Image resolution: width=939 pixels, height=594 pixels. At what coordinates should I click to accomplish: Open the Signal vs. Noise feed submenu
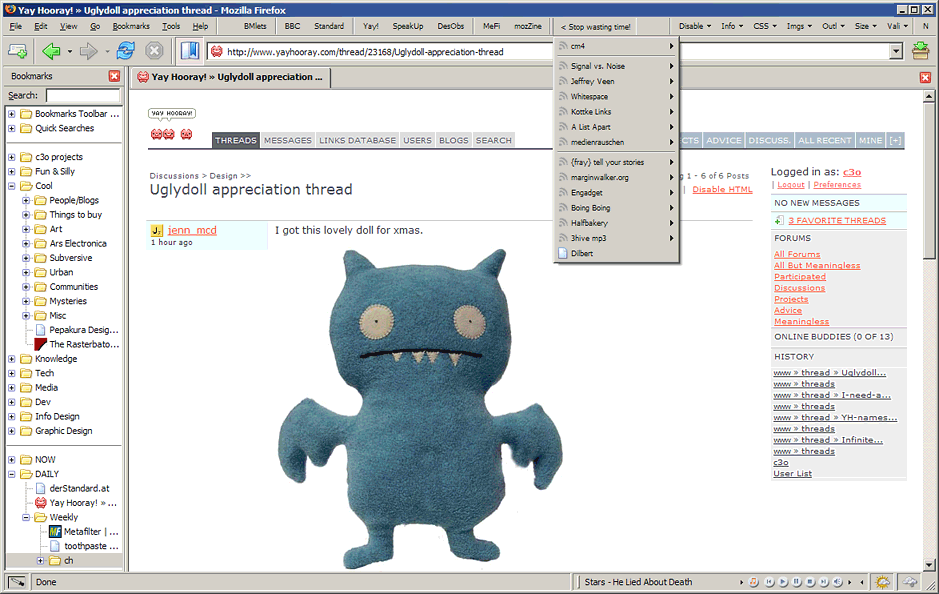[x=616, y=66]
